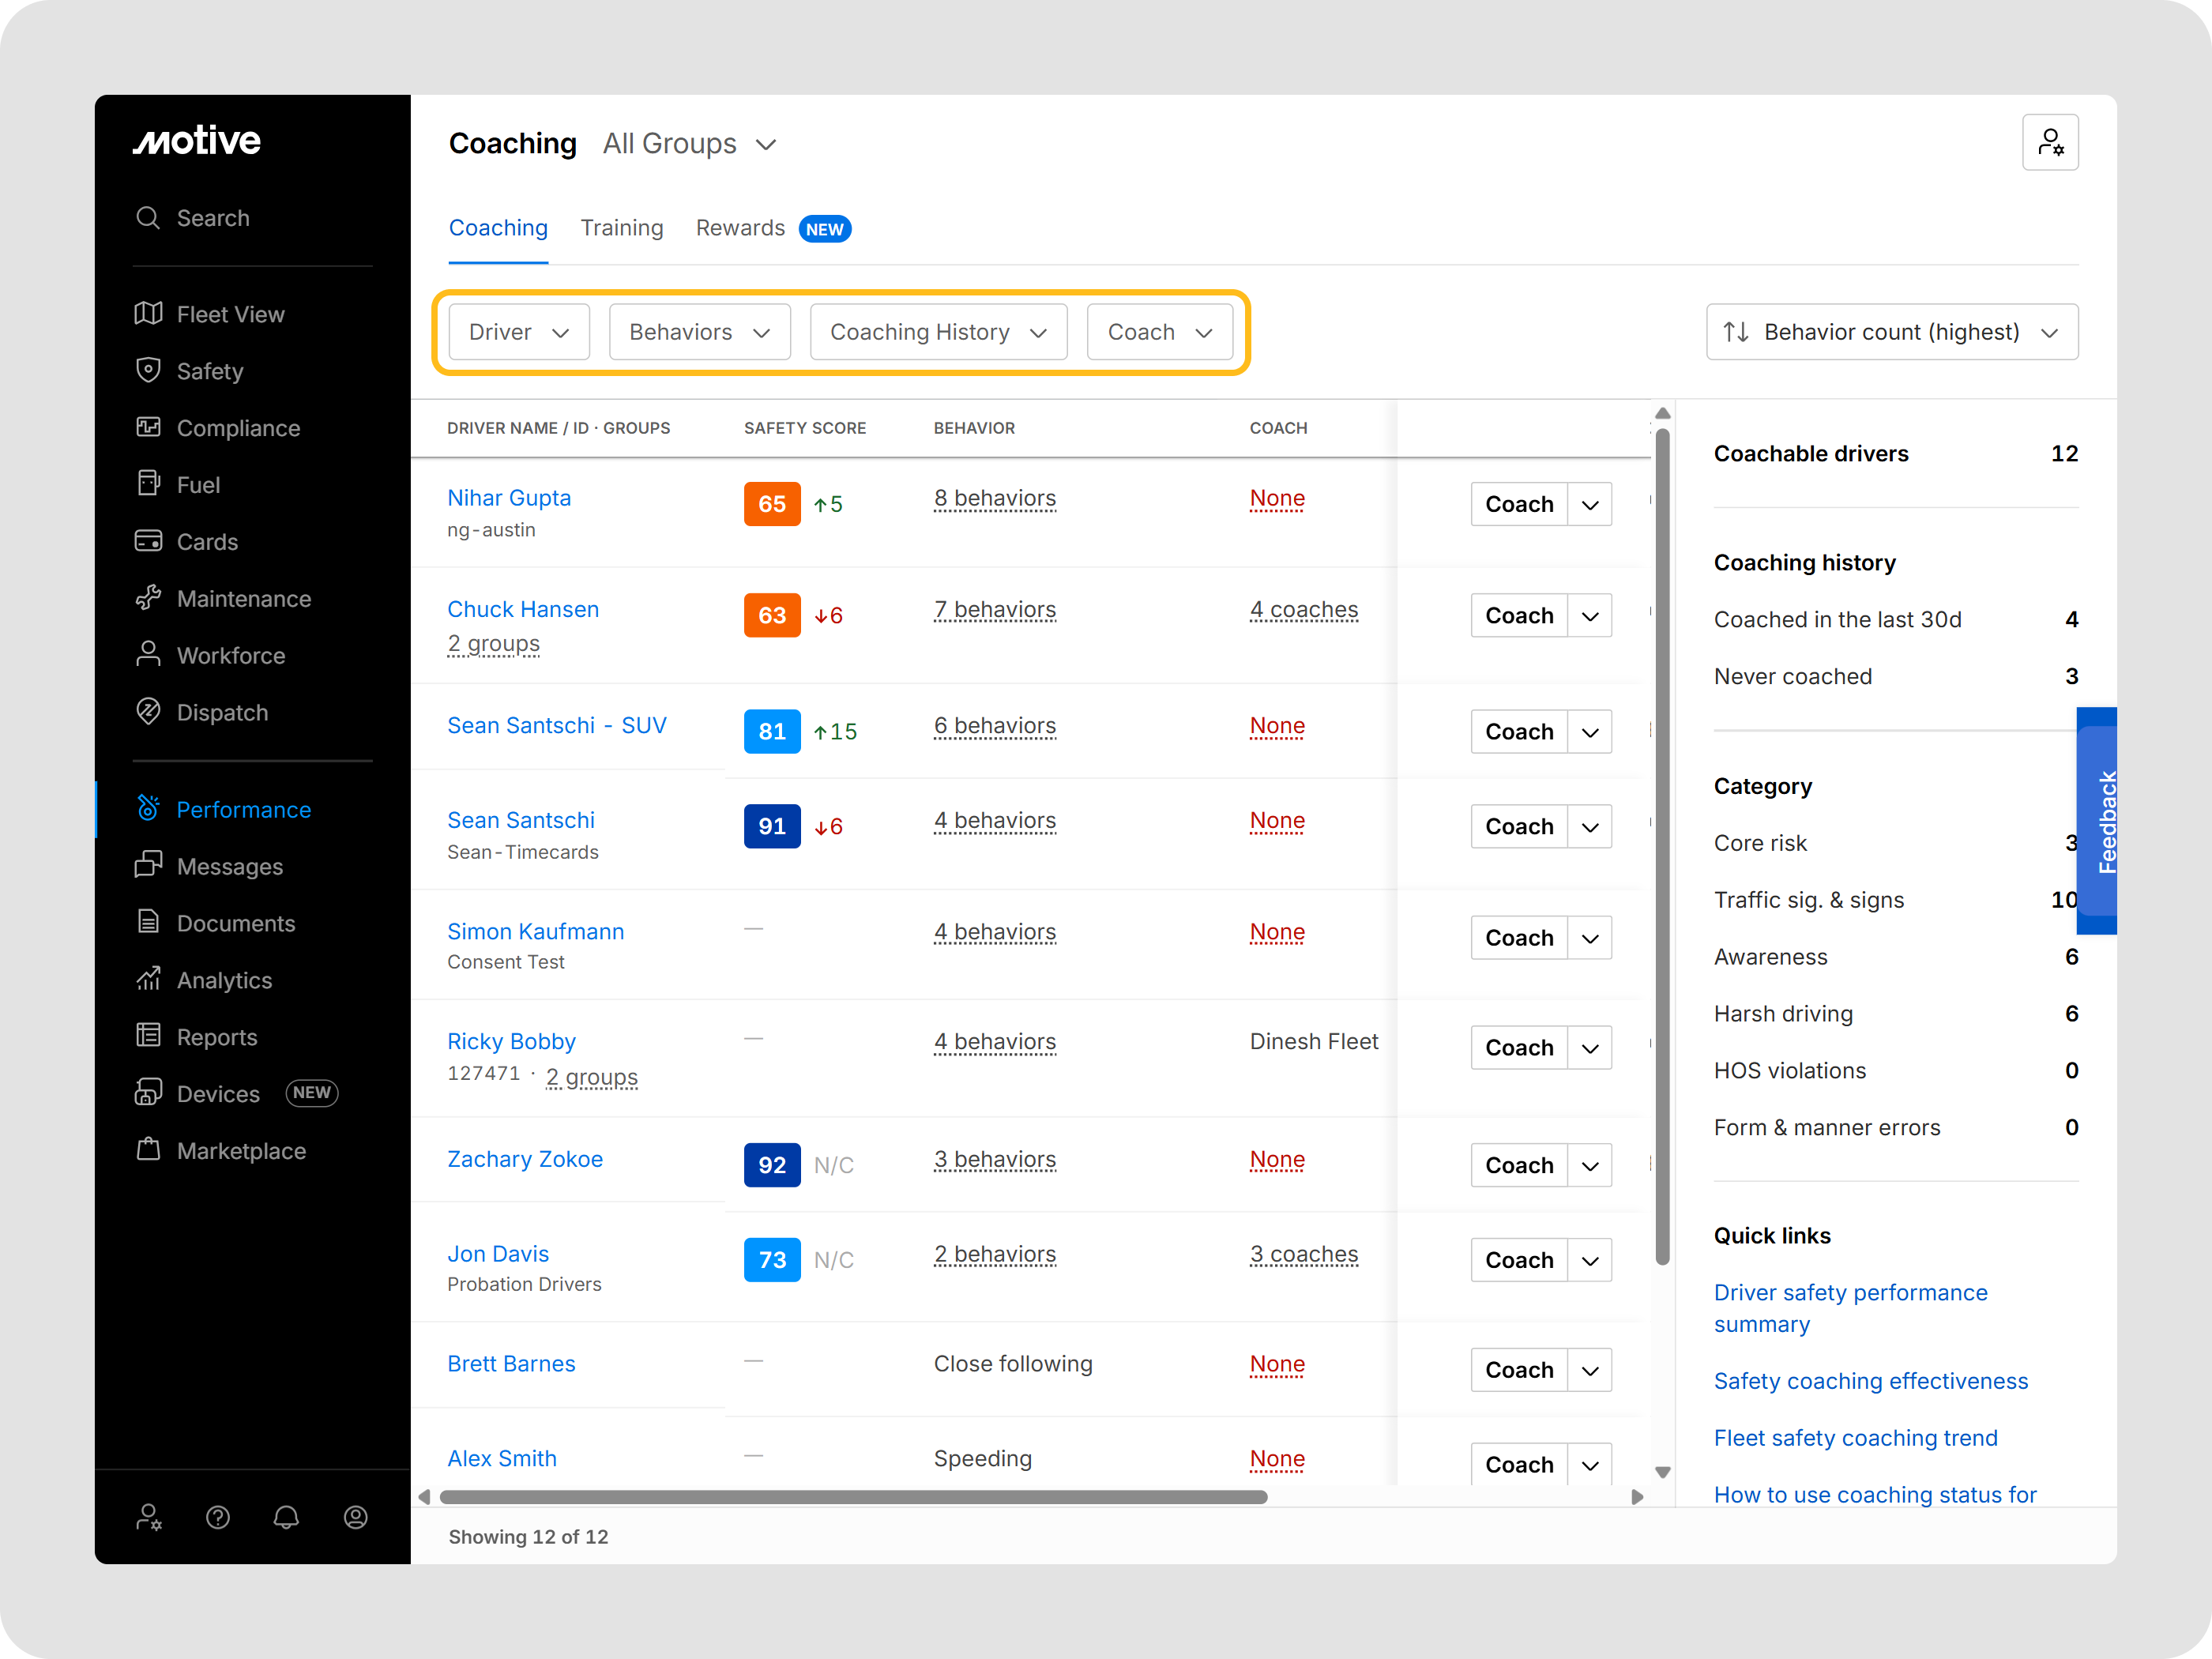This screenshot has width=2212, height=1659.
Task: Open Safety coaching effectiveness link
Action: point(1870,1381)
